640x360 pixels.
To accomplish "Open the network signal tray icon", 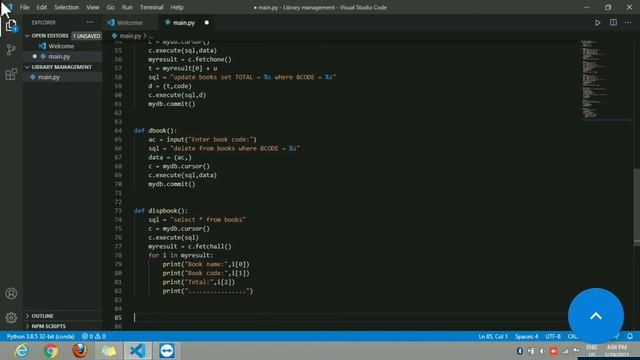I will (x=565, y=351).
